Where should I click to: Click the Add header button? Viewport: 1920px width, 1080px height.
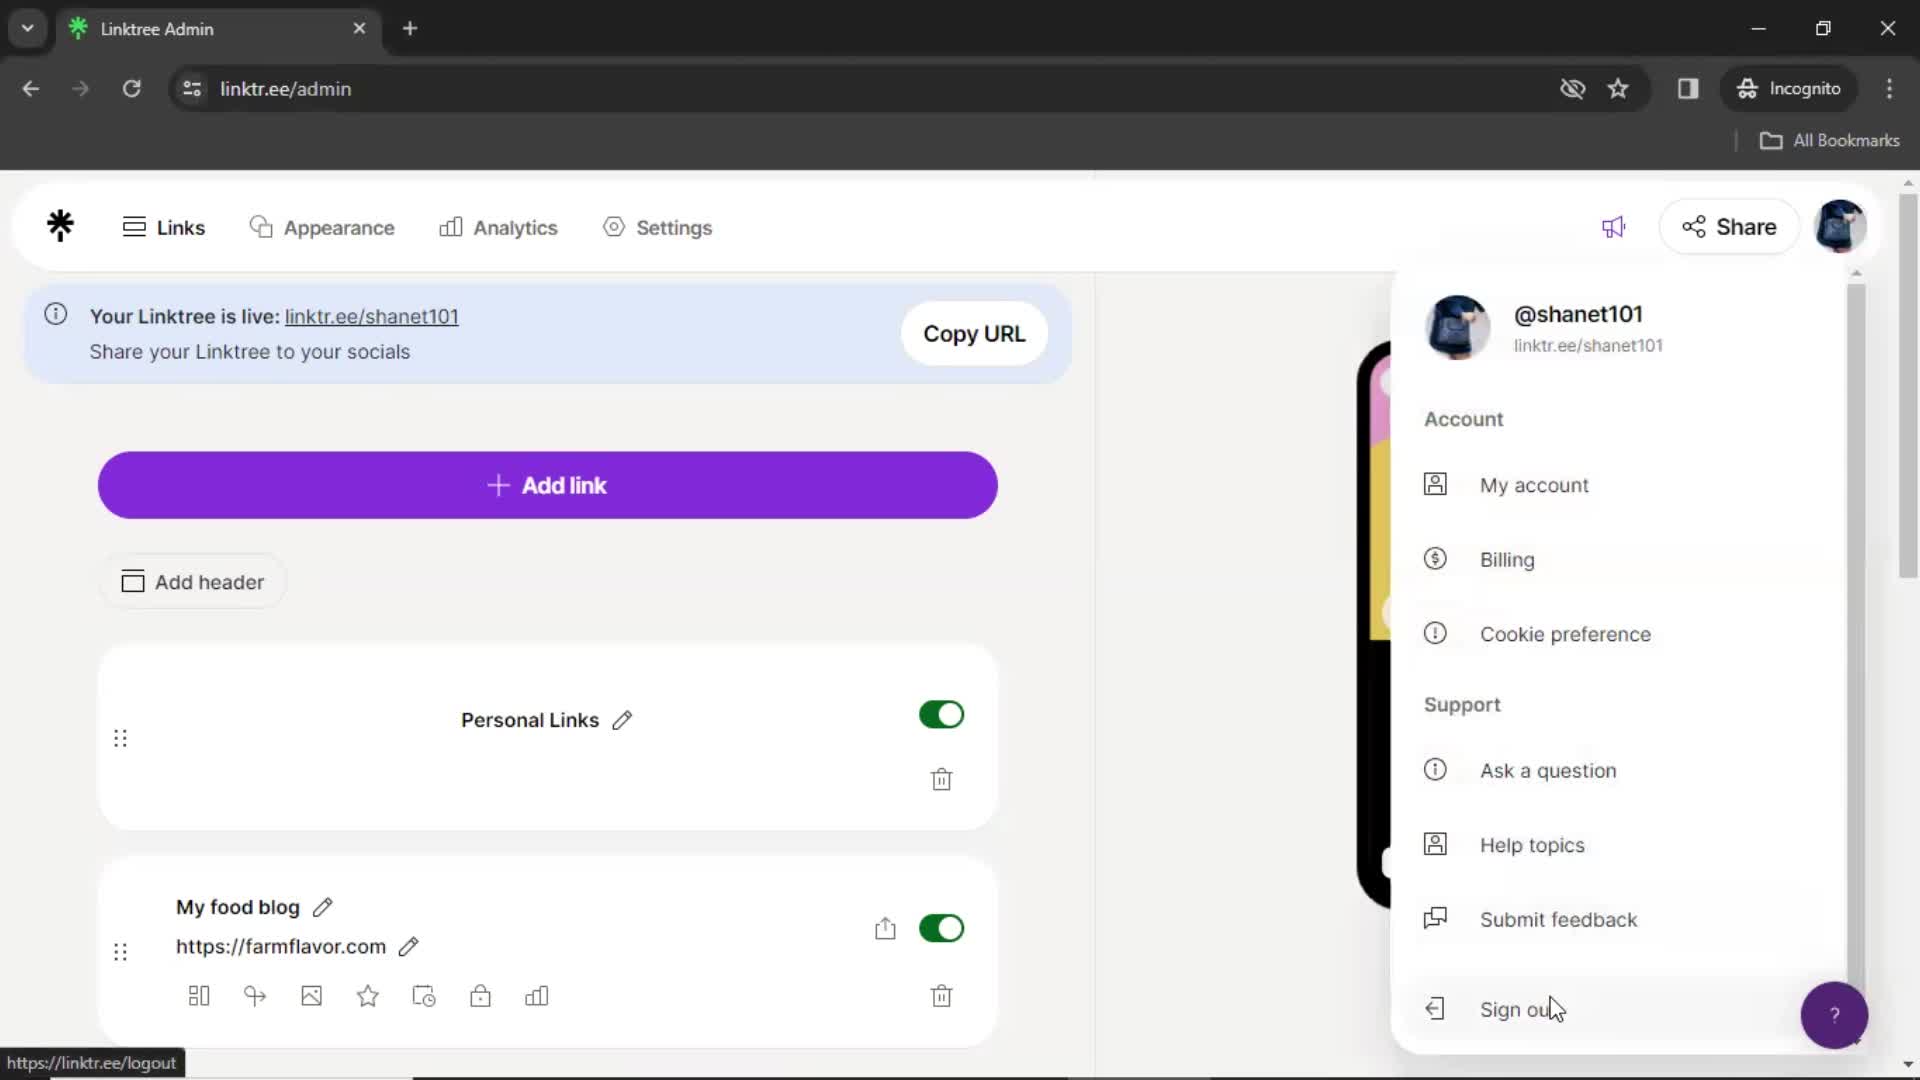click(x=193, y=582)
